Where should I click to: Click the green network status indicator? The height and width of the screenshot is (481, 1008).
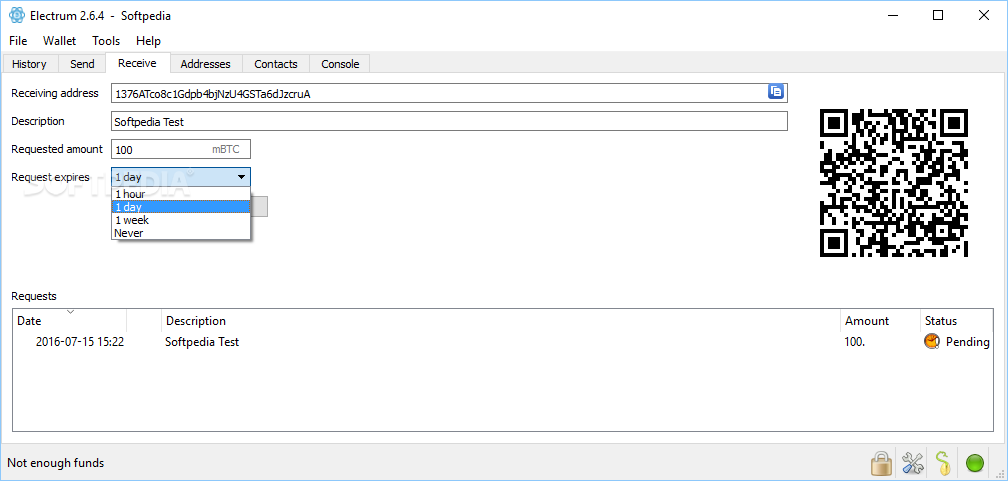tap(975, 462)
